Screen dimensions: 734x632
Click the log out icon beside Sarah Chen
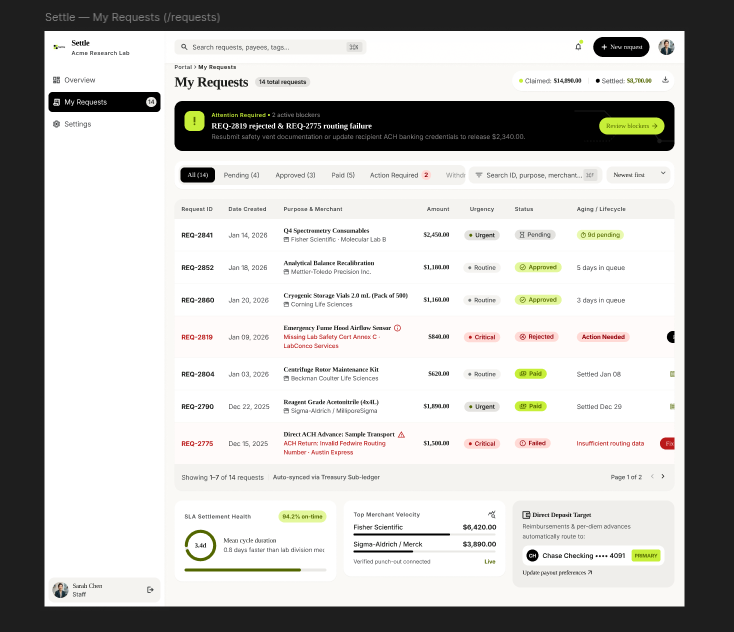(x=150, y=590)
